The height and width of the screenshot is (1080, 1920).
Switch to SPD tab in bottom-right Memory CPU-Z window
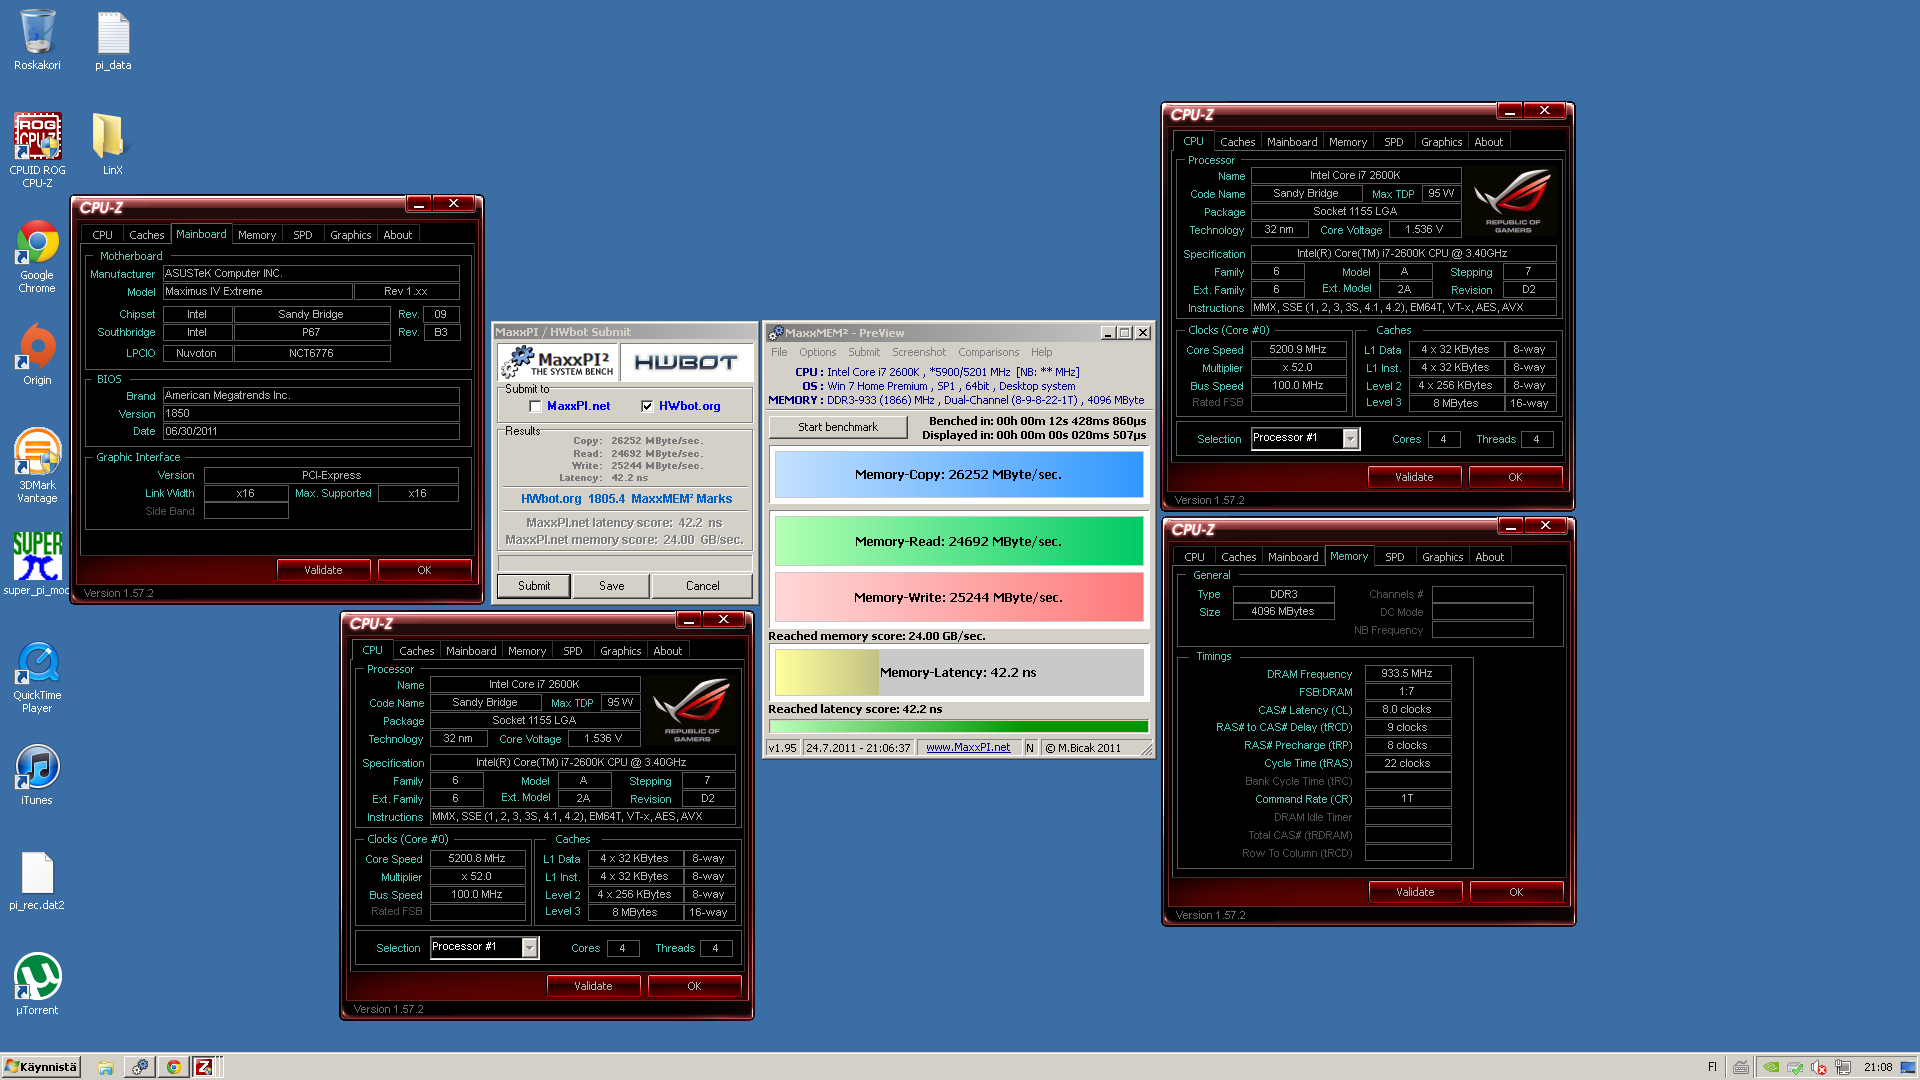coord(1394,557)
